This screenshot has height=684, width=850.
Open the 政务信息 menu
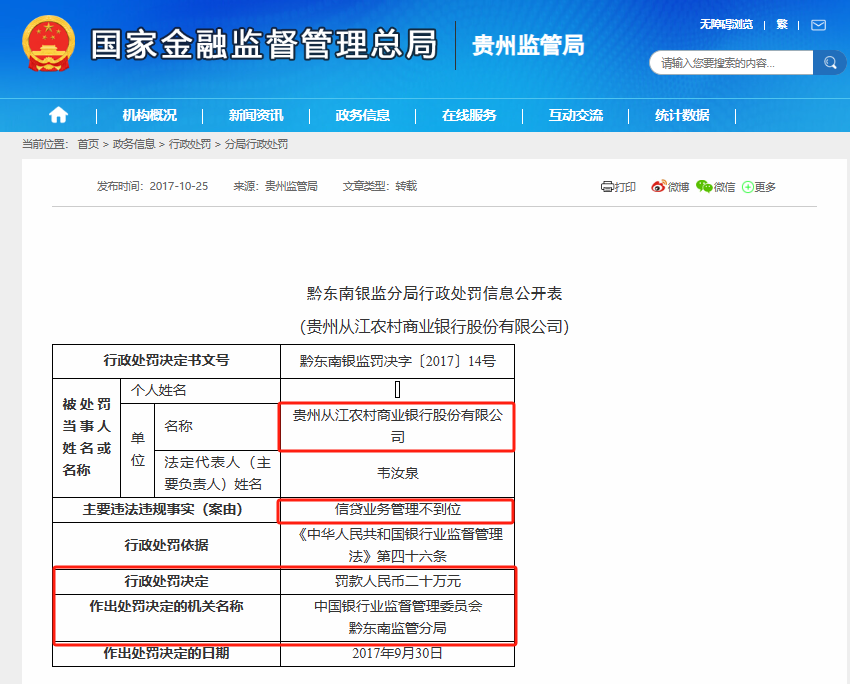[363, 115]
